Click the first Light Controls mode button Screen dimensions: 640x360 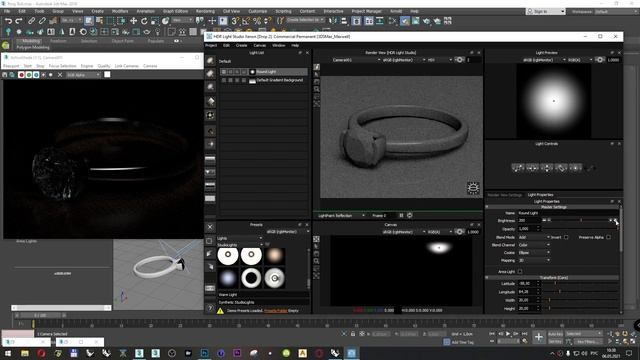pyautogui.click(x=518, y=168)
